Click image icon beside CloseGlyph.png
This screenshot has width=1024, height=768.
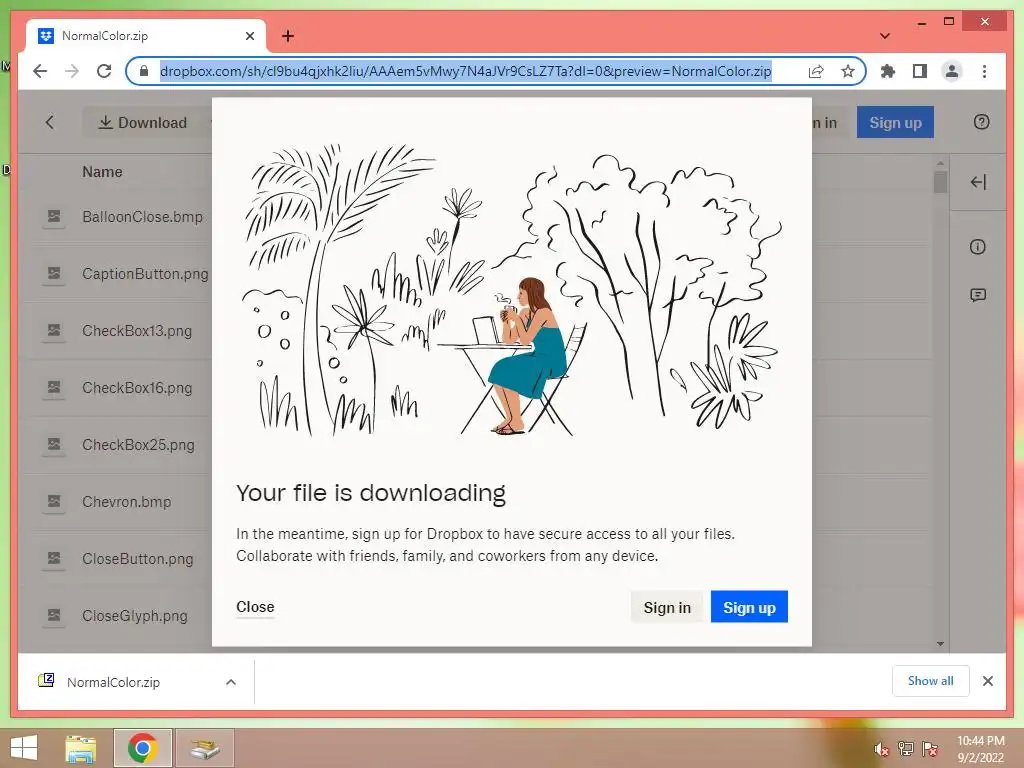point(54,615)
